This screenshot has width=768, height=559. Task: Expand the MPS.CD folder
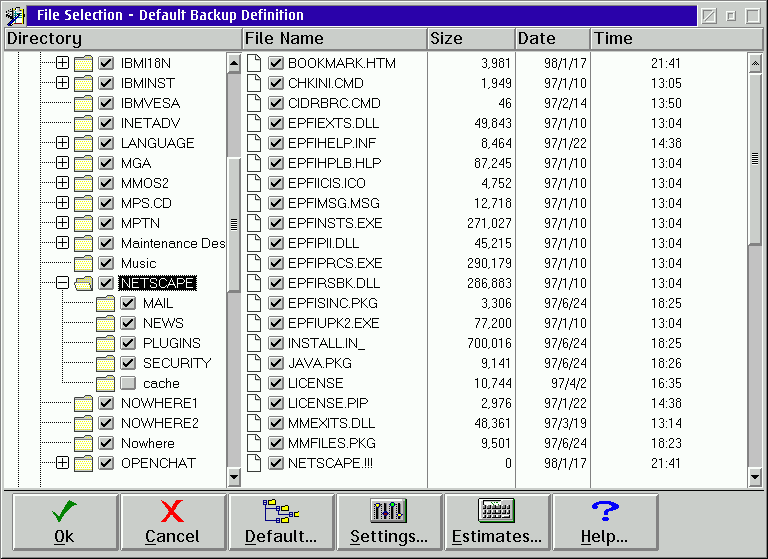(62, 203)
